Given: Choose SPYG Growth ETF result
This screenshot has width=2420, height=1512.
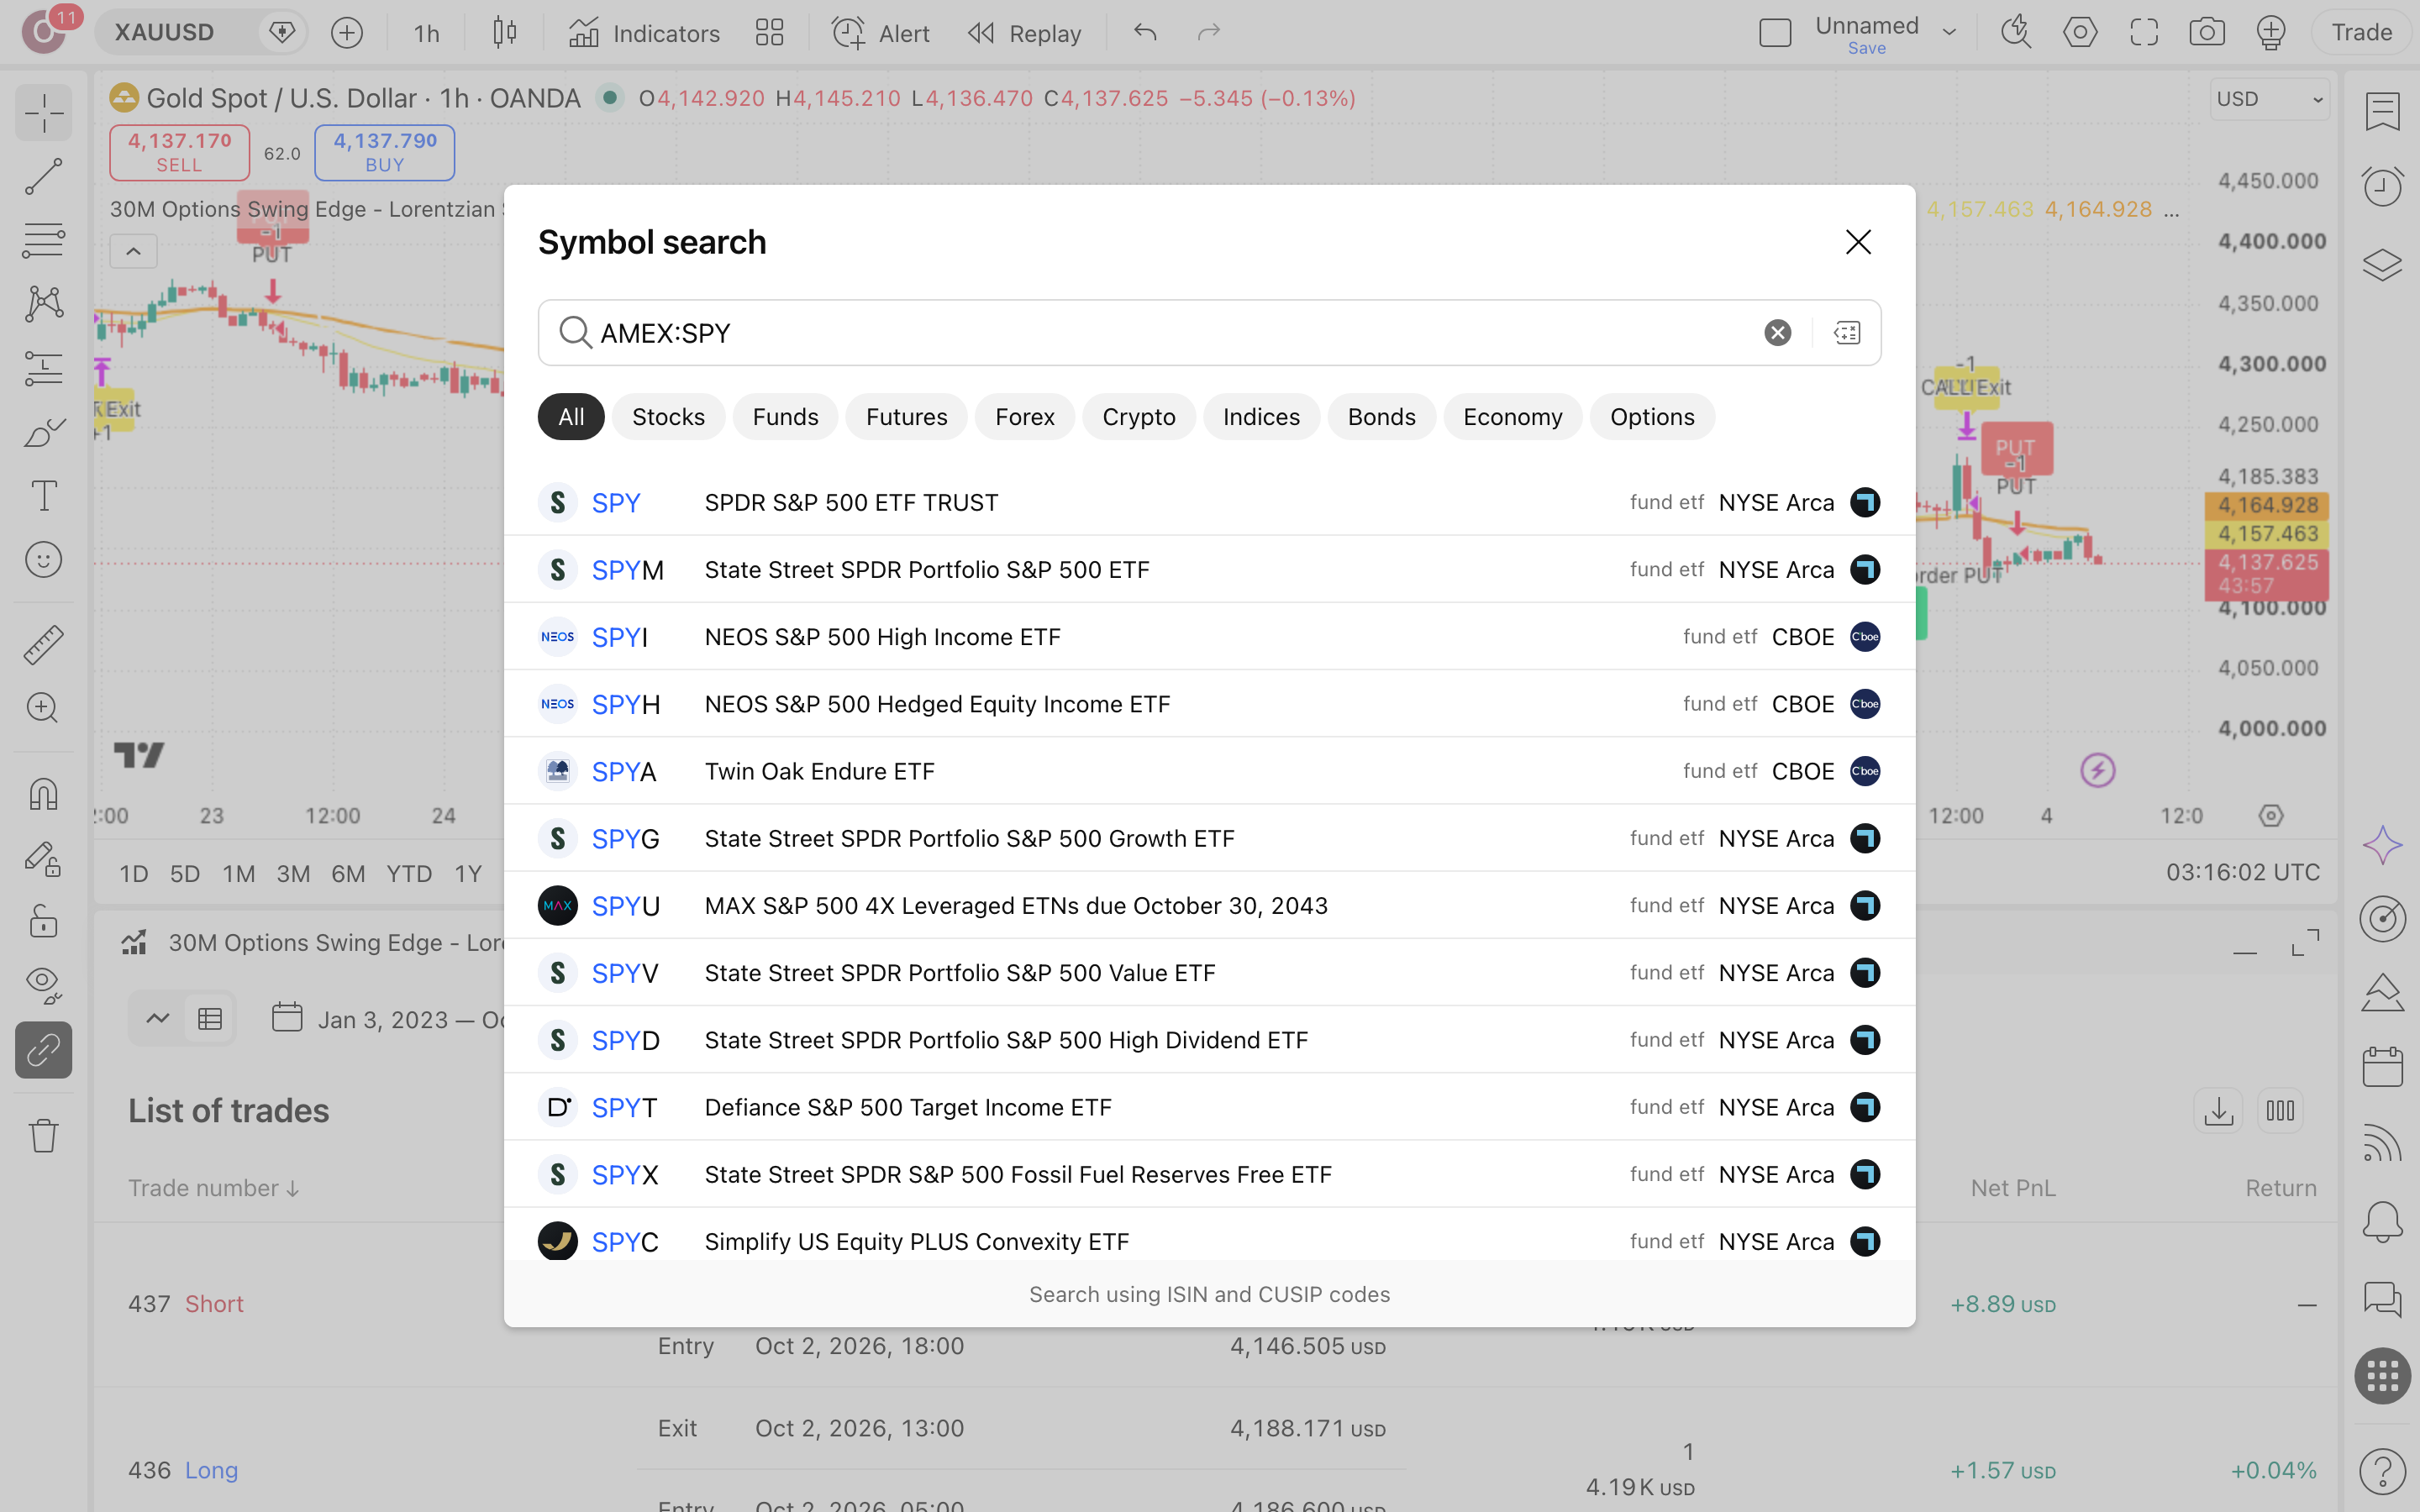Looking at the screenshot, I should click(x=1209, y=838).
